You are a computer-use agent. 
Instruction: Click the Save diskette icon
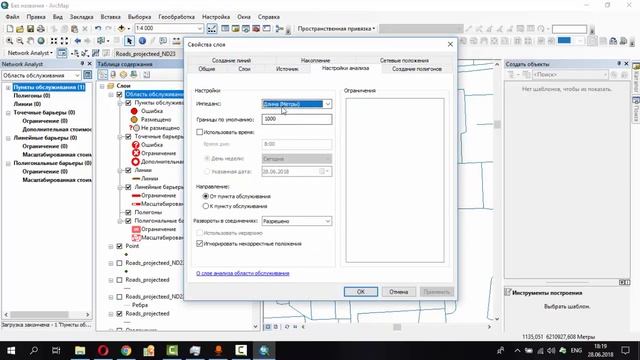[x=30, y=29]
